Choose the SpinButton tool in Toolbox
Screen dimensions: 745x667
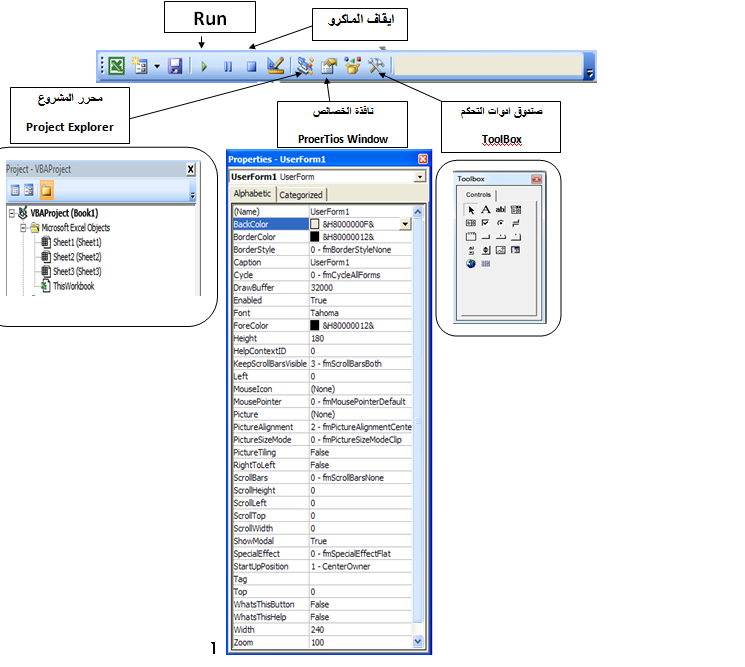tap(486, 250)
